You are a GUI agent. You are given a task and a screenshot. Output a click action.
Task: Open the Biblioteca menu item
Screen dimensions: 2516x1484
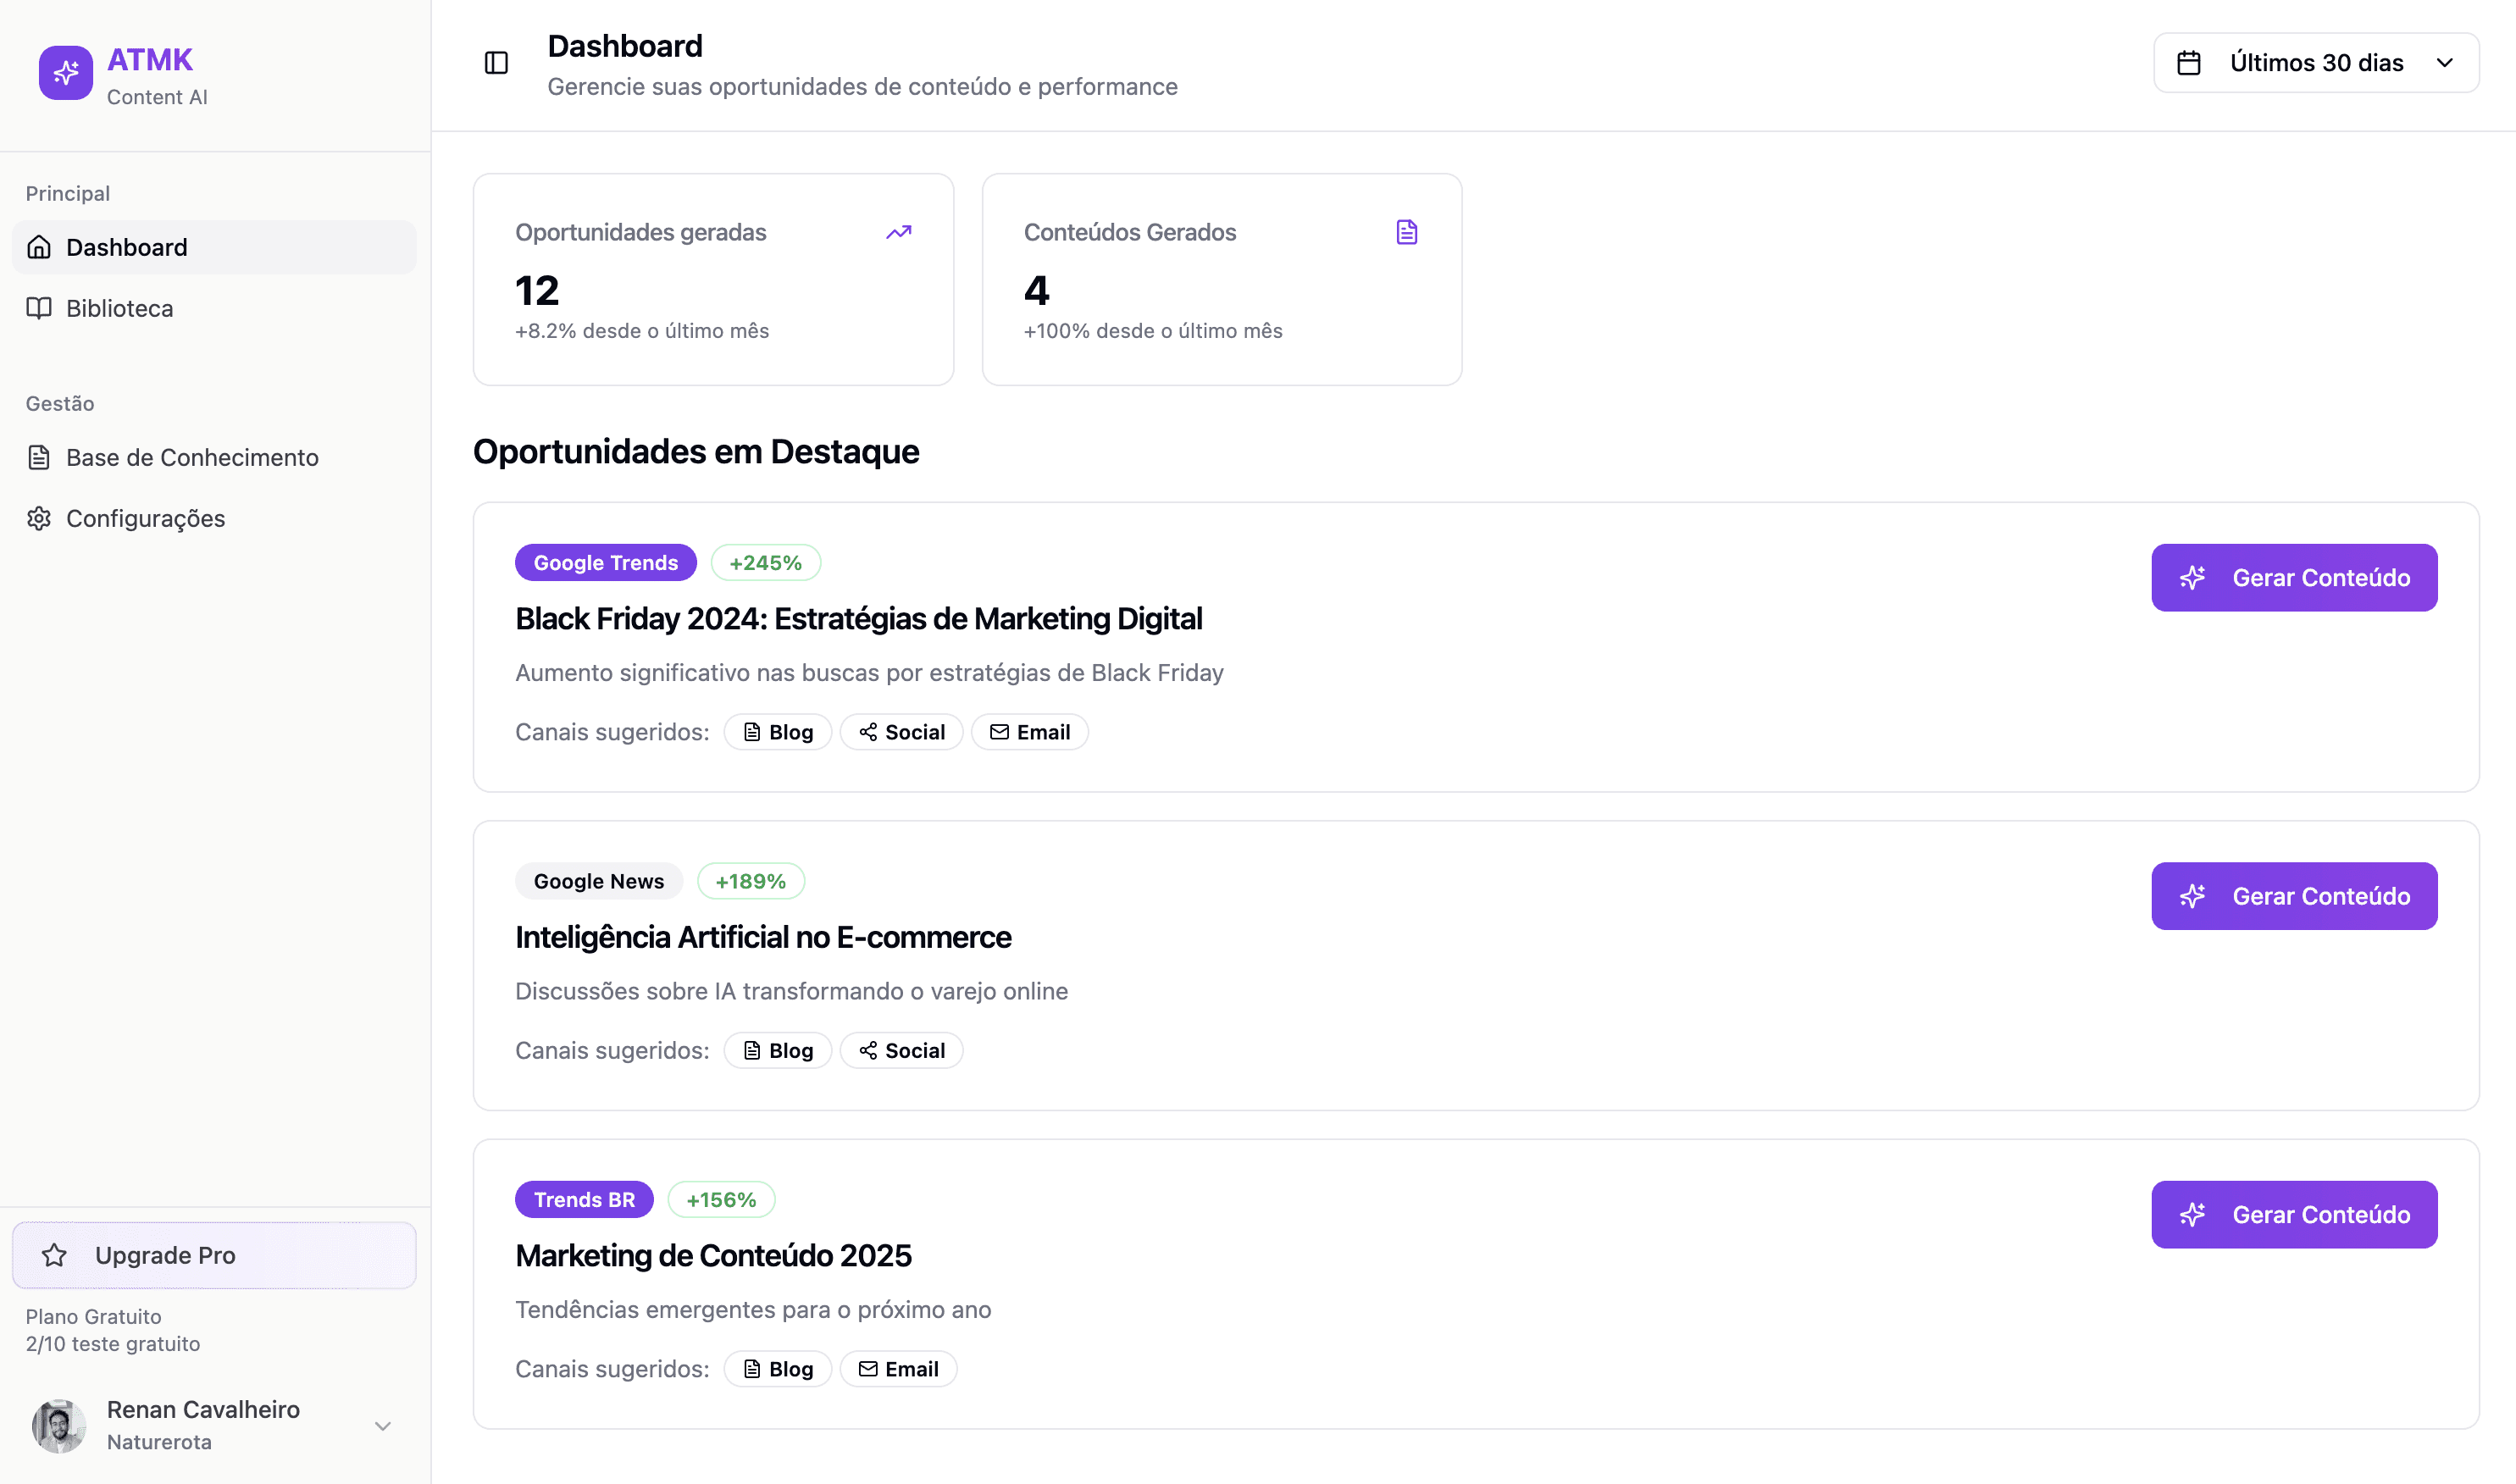point(119,308)
